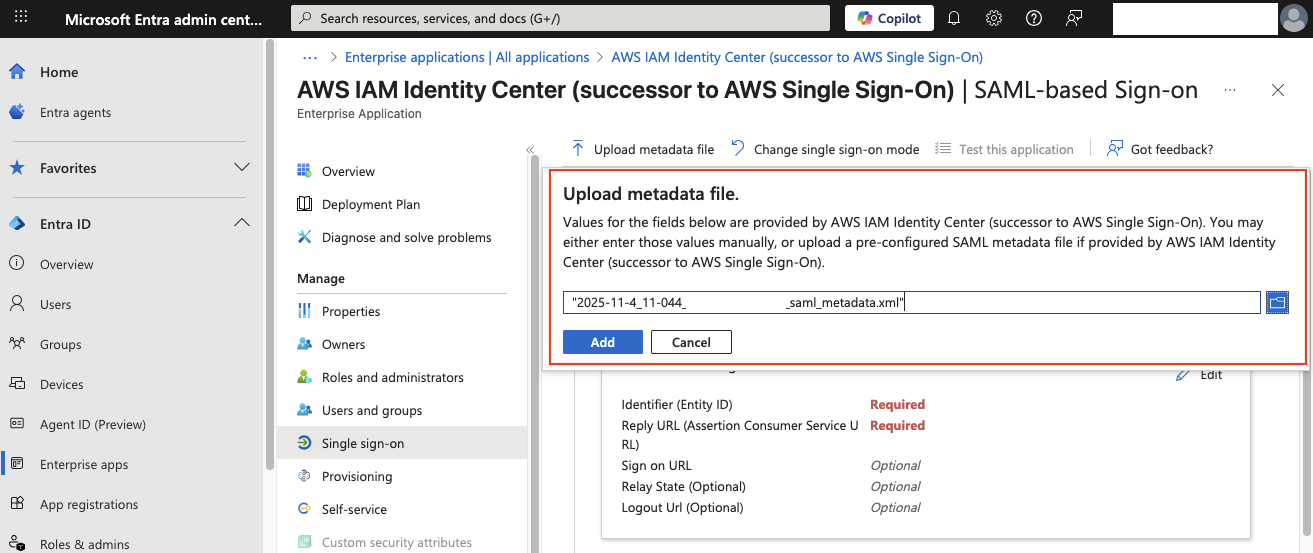Focus the search resources and docs field
This screenshot has height=553, width=1313.
click(x=560, y=18)
